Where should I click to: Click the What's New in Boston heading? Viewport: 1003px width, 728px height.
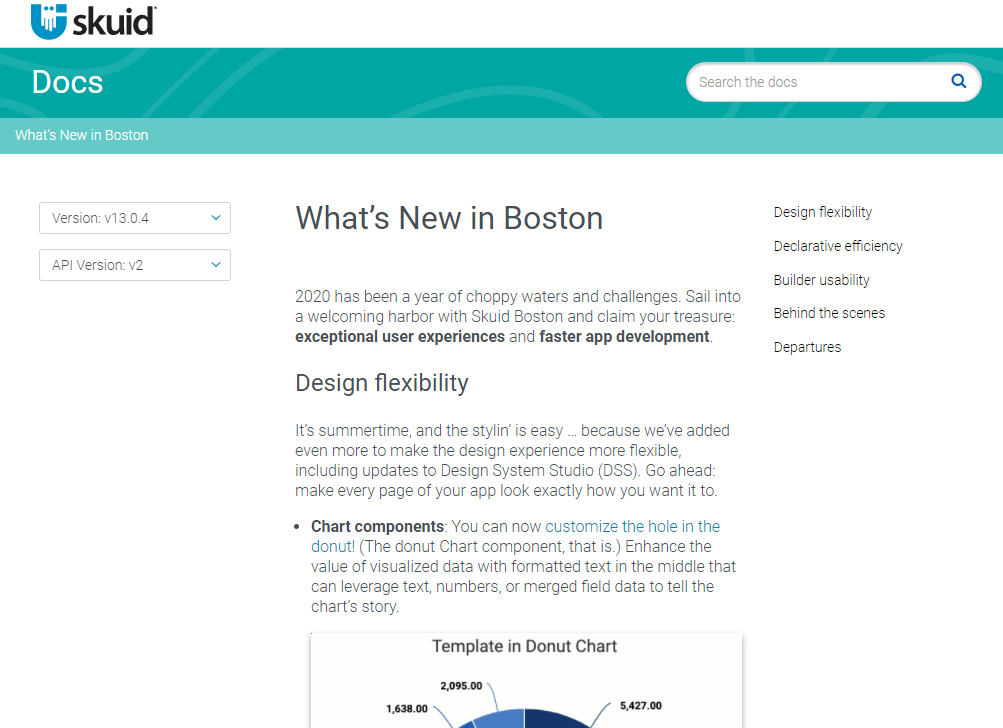coord(449,218)
